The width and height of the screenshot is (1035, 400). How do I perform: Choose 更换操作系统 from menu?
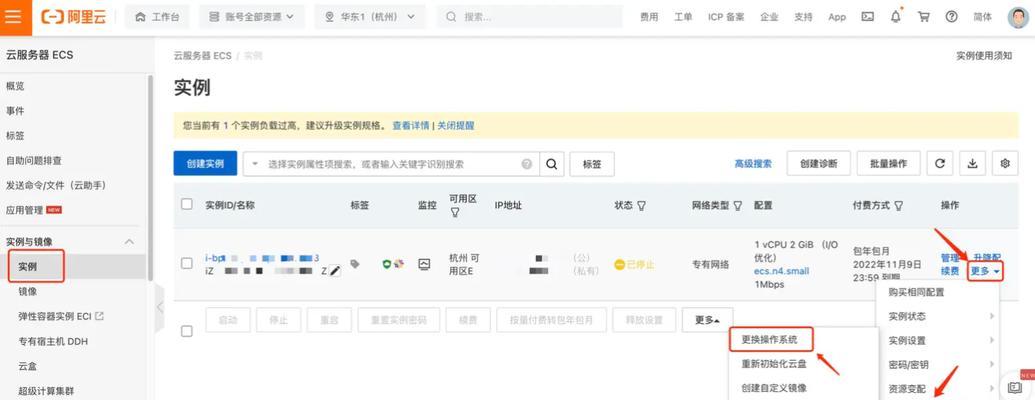(x=770, y=340)
